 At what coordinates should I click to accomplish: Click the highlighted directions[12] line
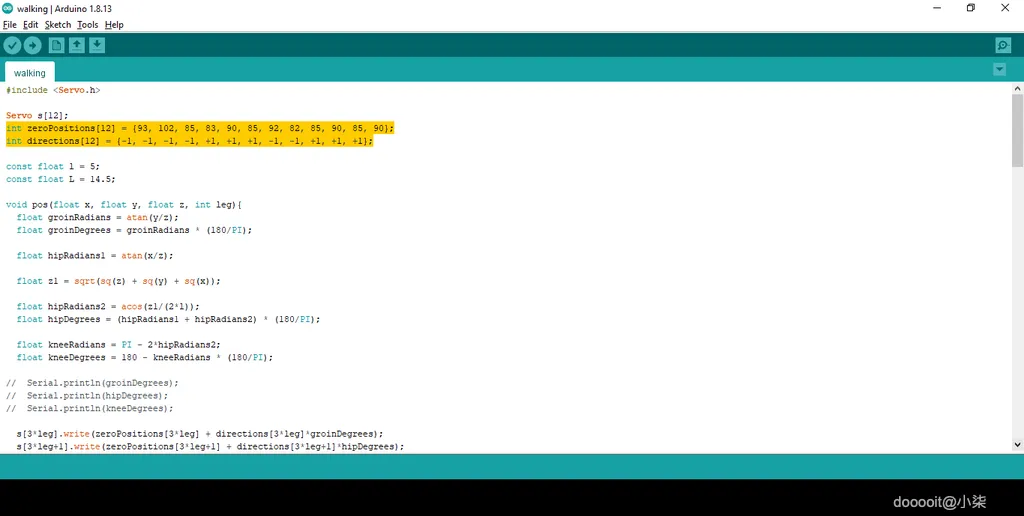[x=189, y=141]
